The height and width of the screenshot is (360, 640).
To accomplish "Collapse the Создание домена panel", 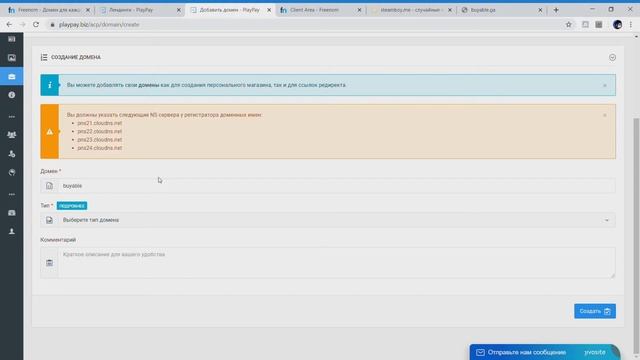I will [x=612, y=58].
